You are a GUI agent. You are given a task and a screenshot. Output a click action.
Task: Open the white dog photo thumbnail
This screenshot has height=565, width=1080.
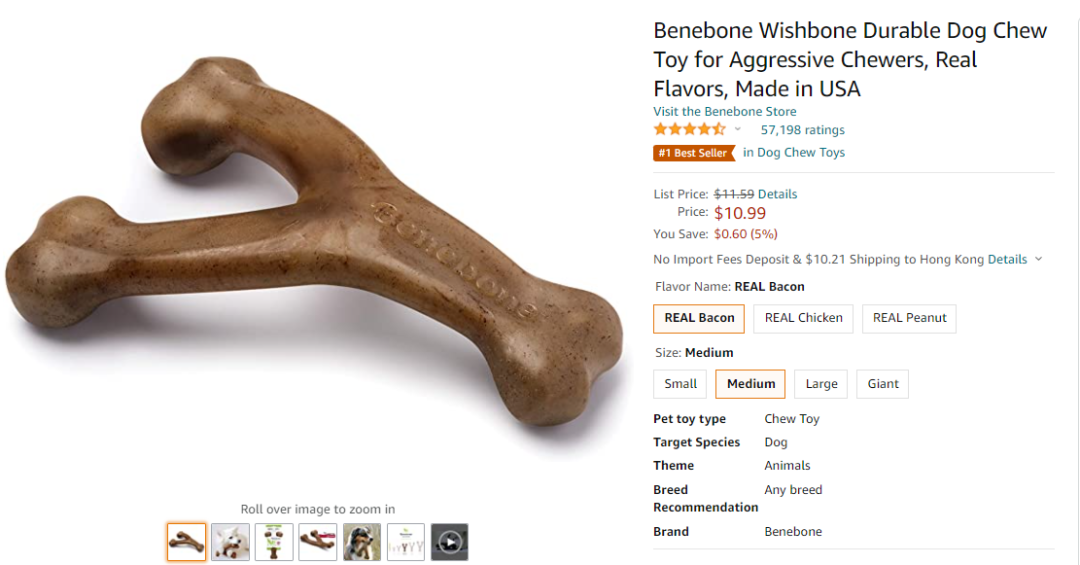(231, 542)
